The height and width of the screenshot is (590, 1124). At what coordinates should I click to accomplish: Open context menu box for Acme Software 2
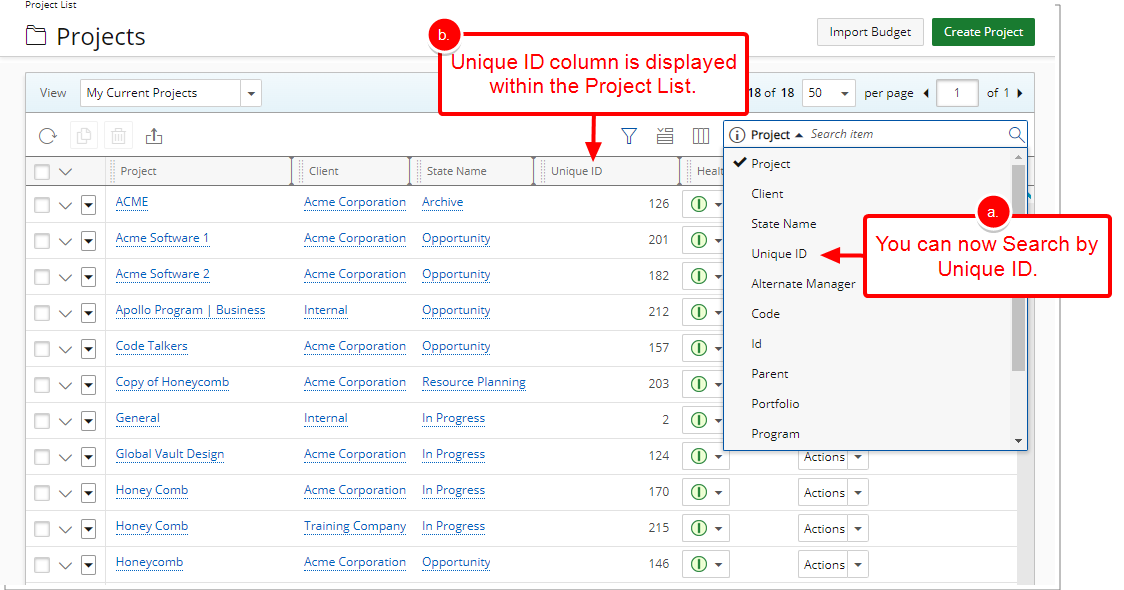click(88, 277)
